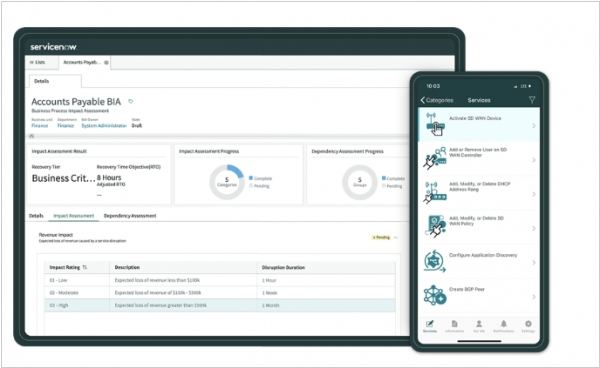
Task: Open the Add, Modify, or Delete SD WAN Policy chevron
Action: pyautogui.click(x=534, y=228)
